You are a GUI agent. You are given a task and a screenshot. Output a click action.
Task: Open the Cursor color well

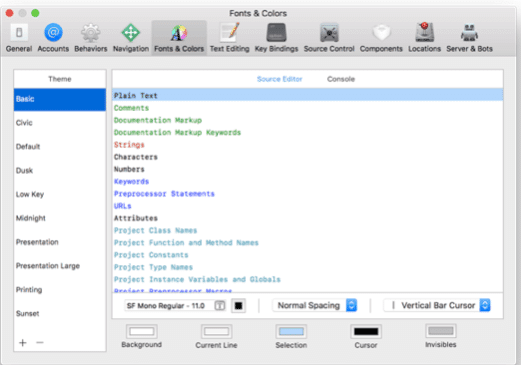coord(366,331)
